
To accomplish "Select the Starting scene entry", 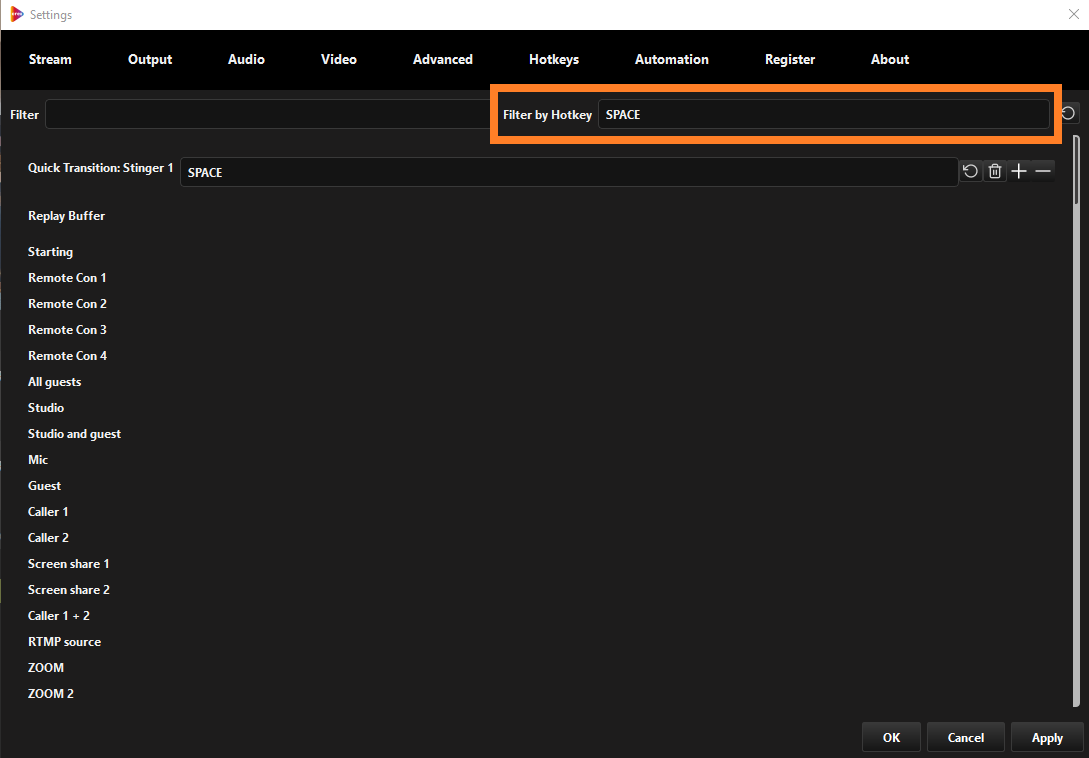I will (x=50, y=252).
